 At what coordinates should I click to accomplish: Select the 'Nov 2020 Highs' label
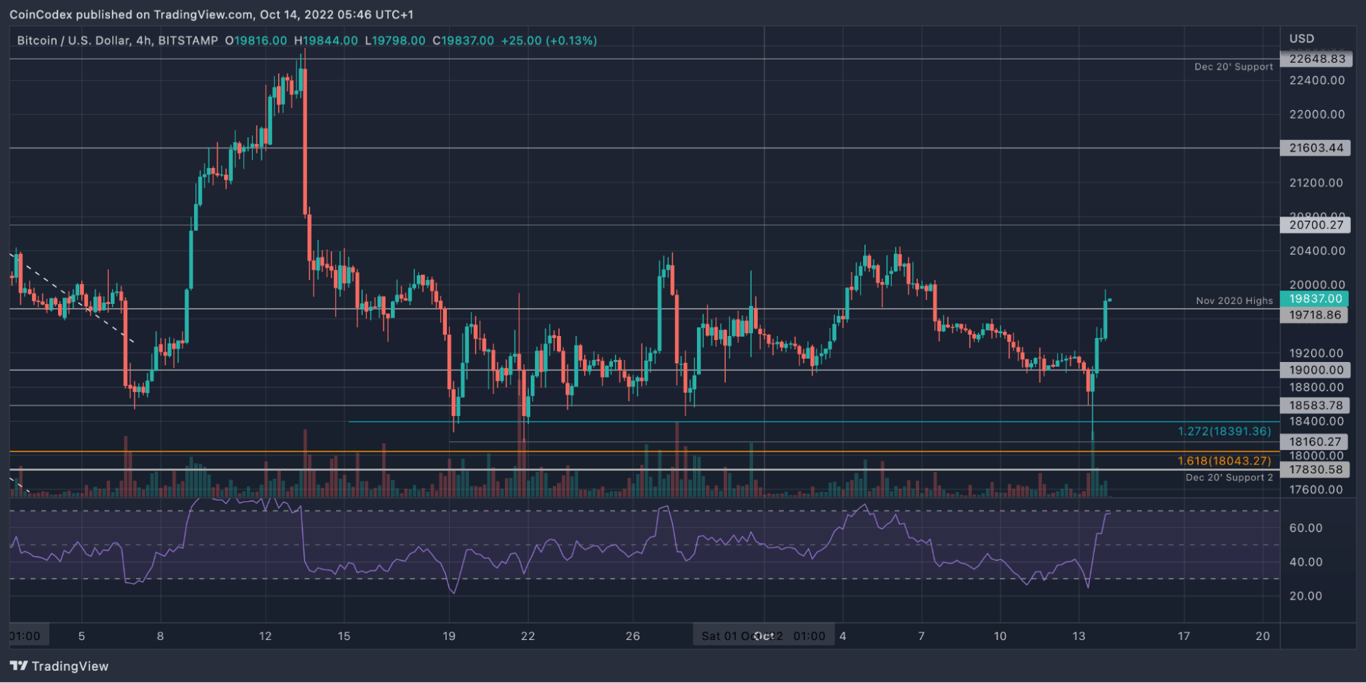tap(1233, 300)
